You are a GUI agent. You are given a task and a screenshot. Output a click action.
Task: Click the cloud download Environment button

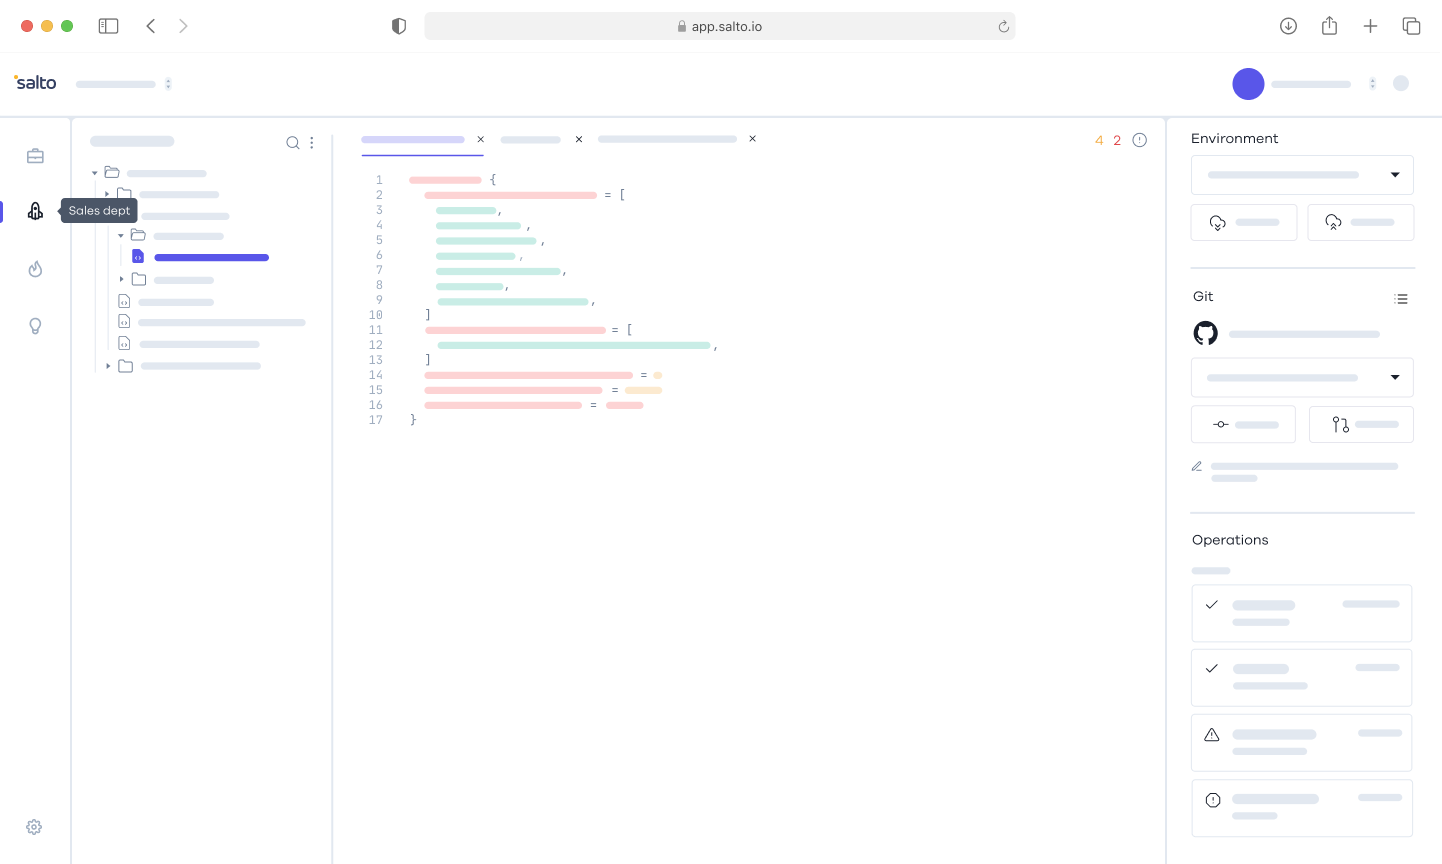[1244, 222]
